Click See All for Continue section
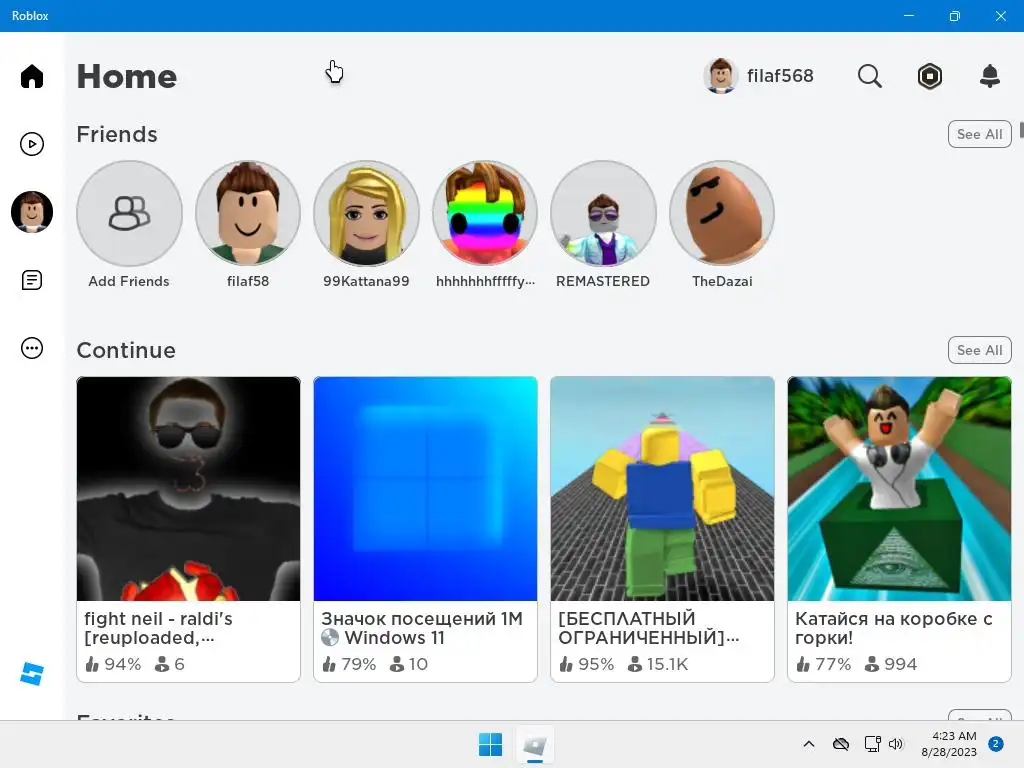 tap(979, 350)
